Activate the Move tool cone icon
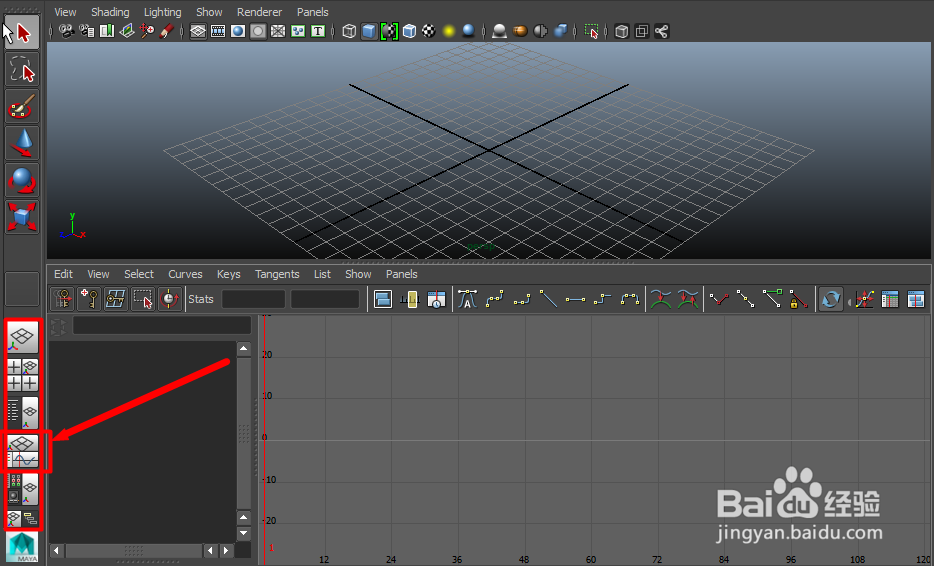This screenshot has height=566, width=934. point(22,143)
